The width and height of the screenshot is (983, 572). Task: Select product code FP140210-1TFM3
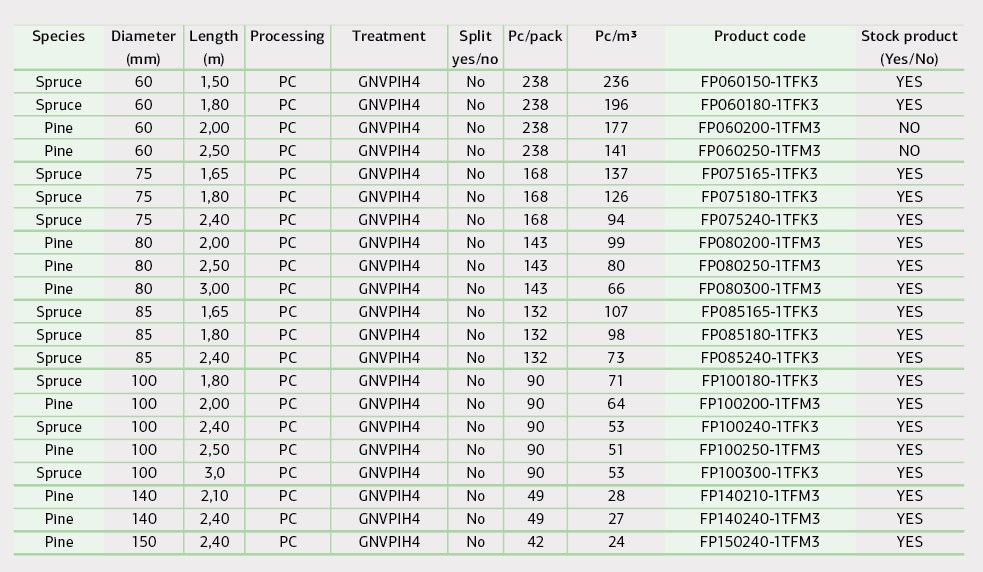pos(759,496)
